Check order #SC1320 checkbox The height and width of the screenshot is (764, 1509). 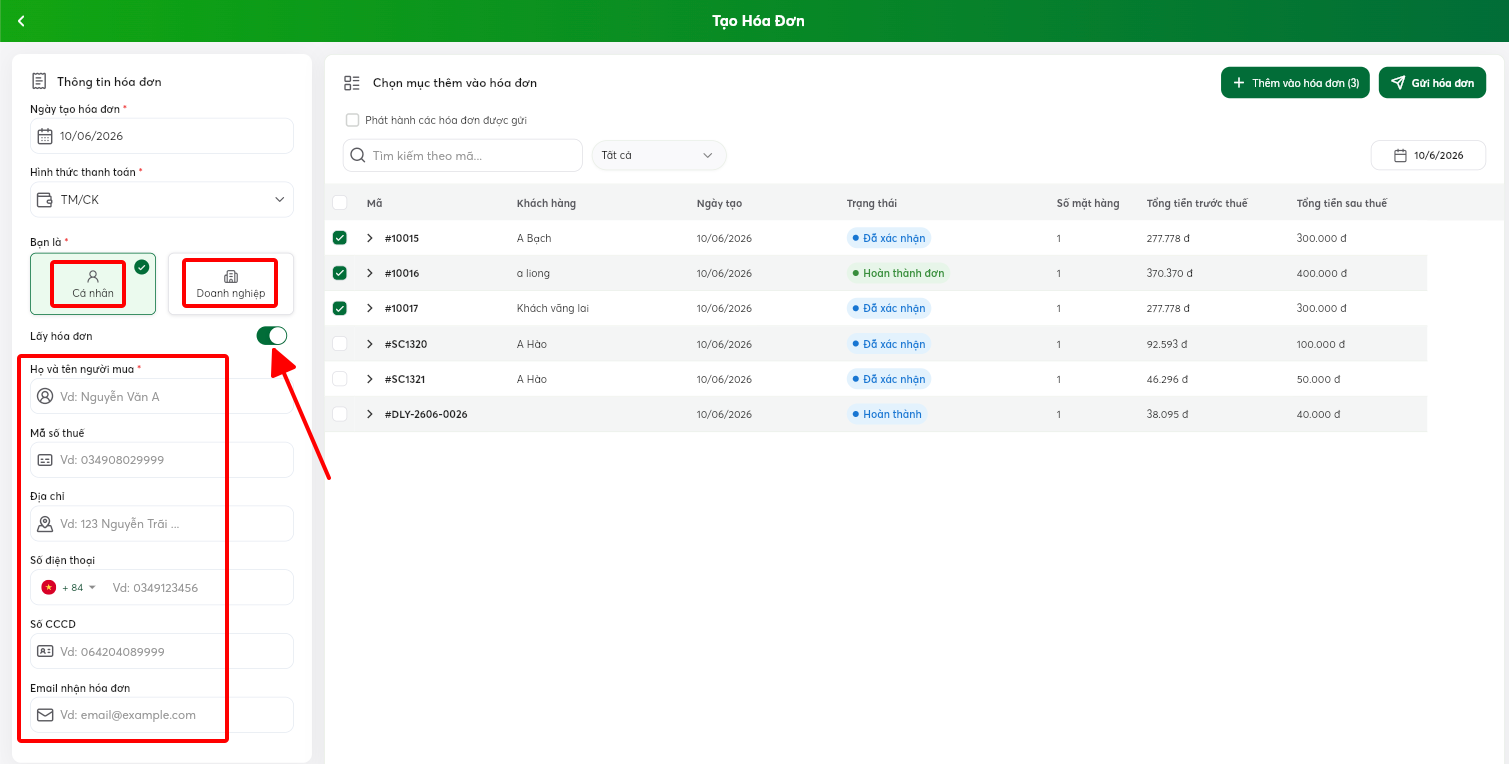[x=340, y=344]
